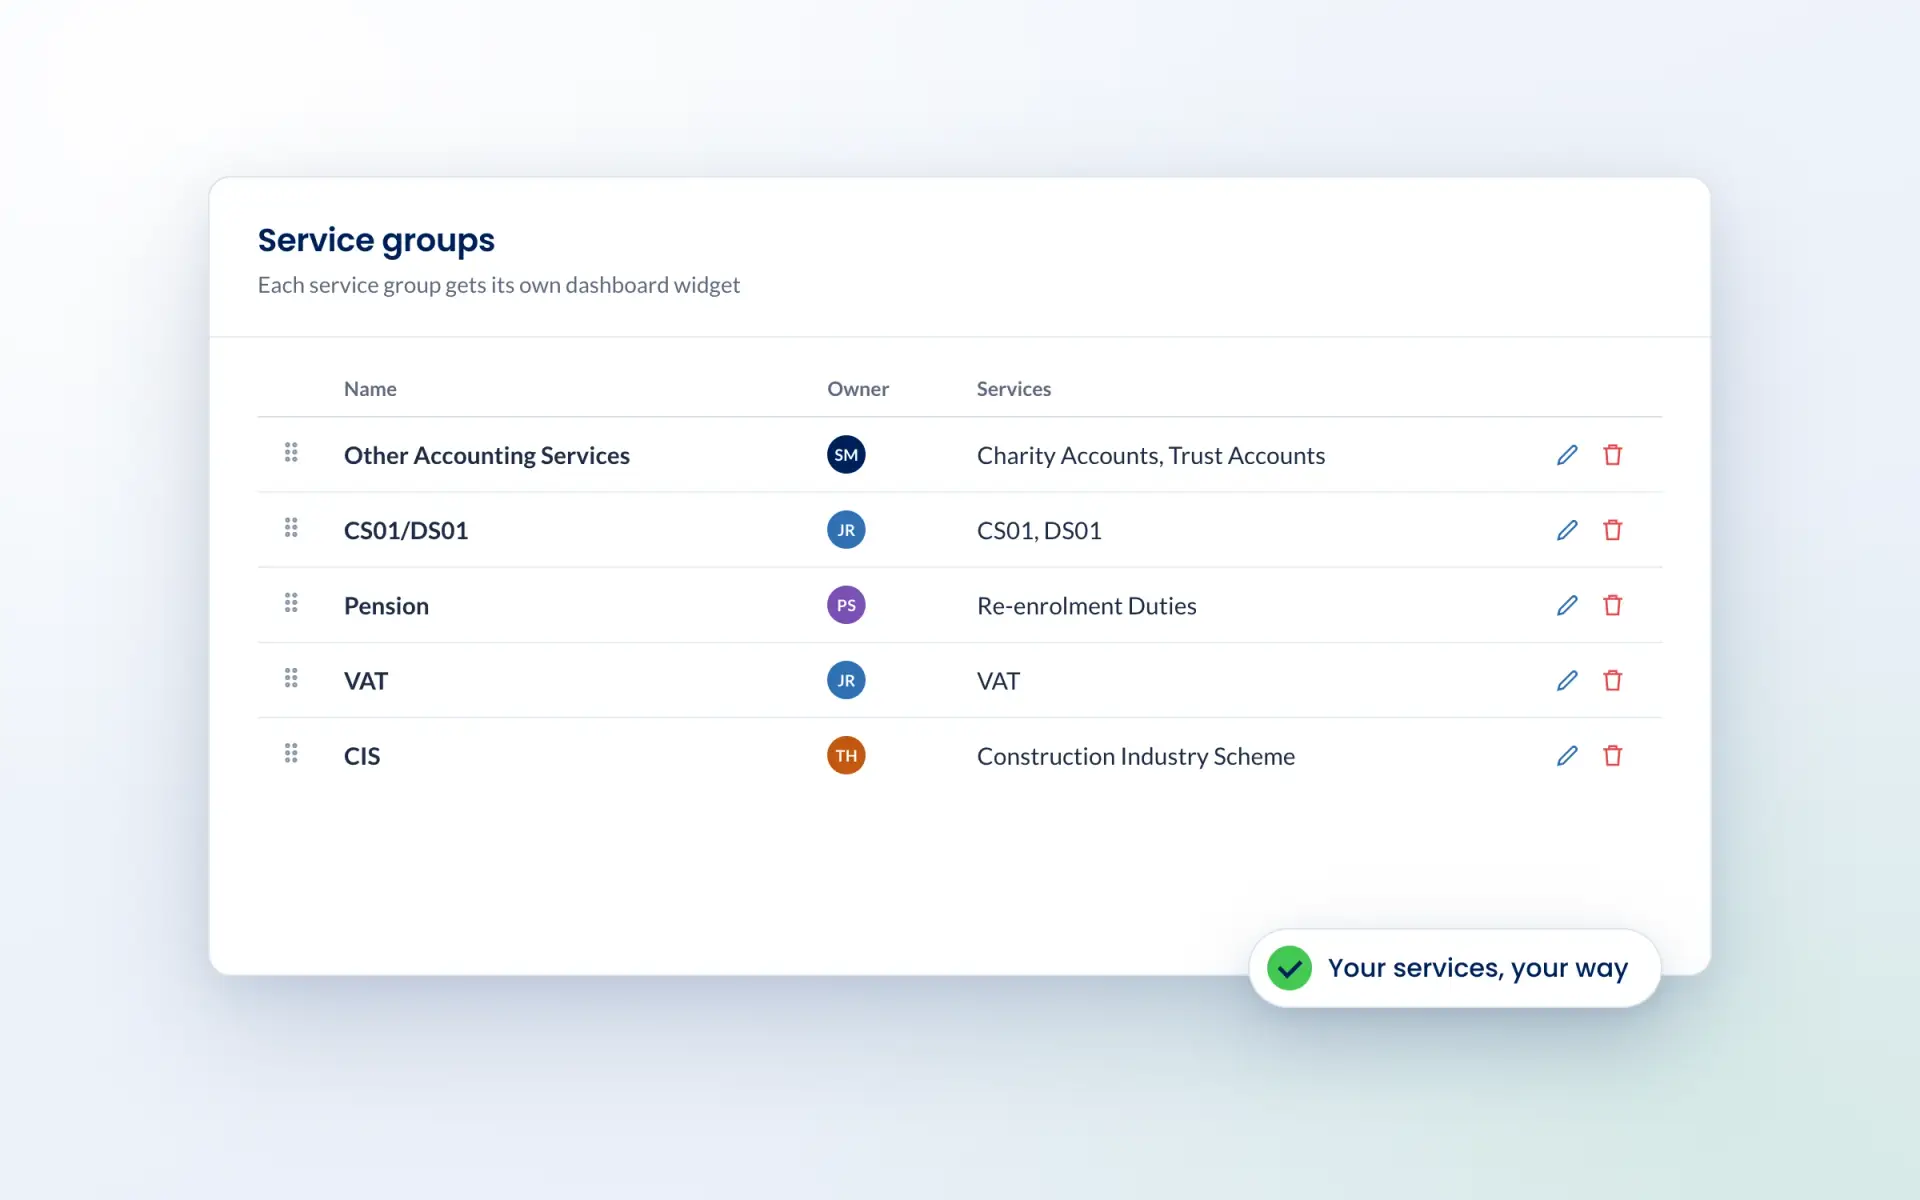Viewport: 1920px width, 1200px height.
Task: Click the TH owner avatar
Action: click(846, 756)
